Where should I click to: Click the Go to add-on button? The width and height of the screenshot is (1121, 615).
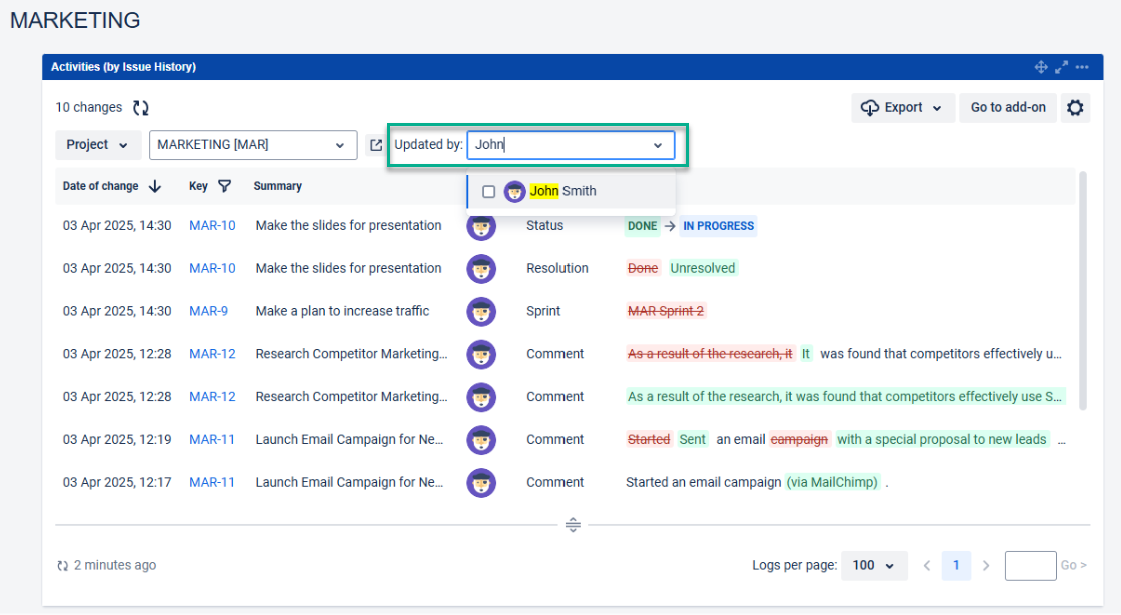1008,108
